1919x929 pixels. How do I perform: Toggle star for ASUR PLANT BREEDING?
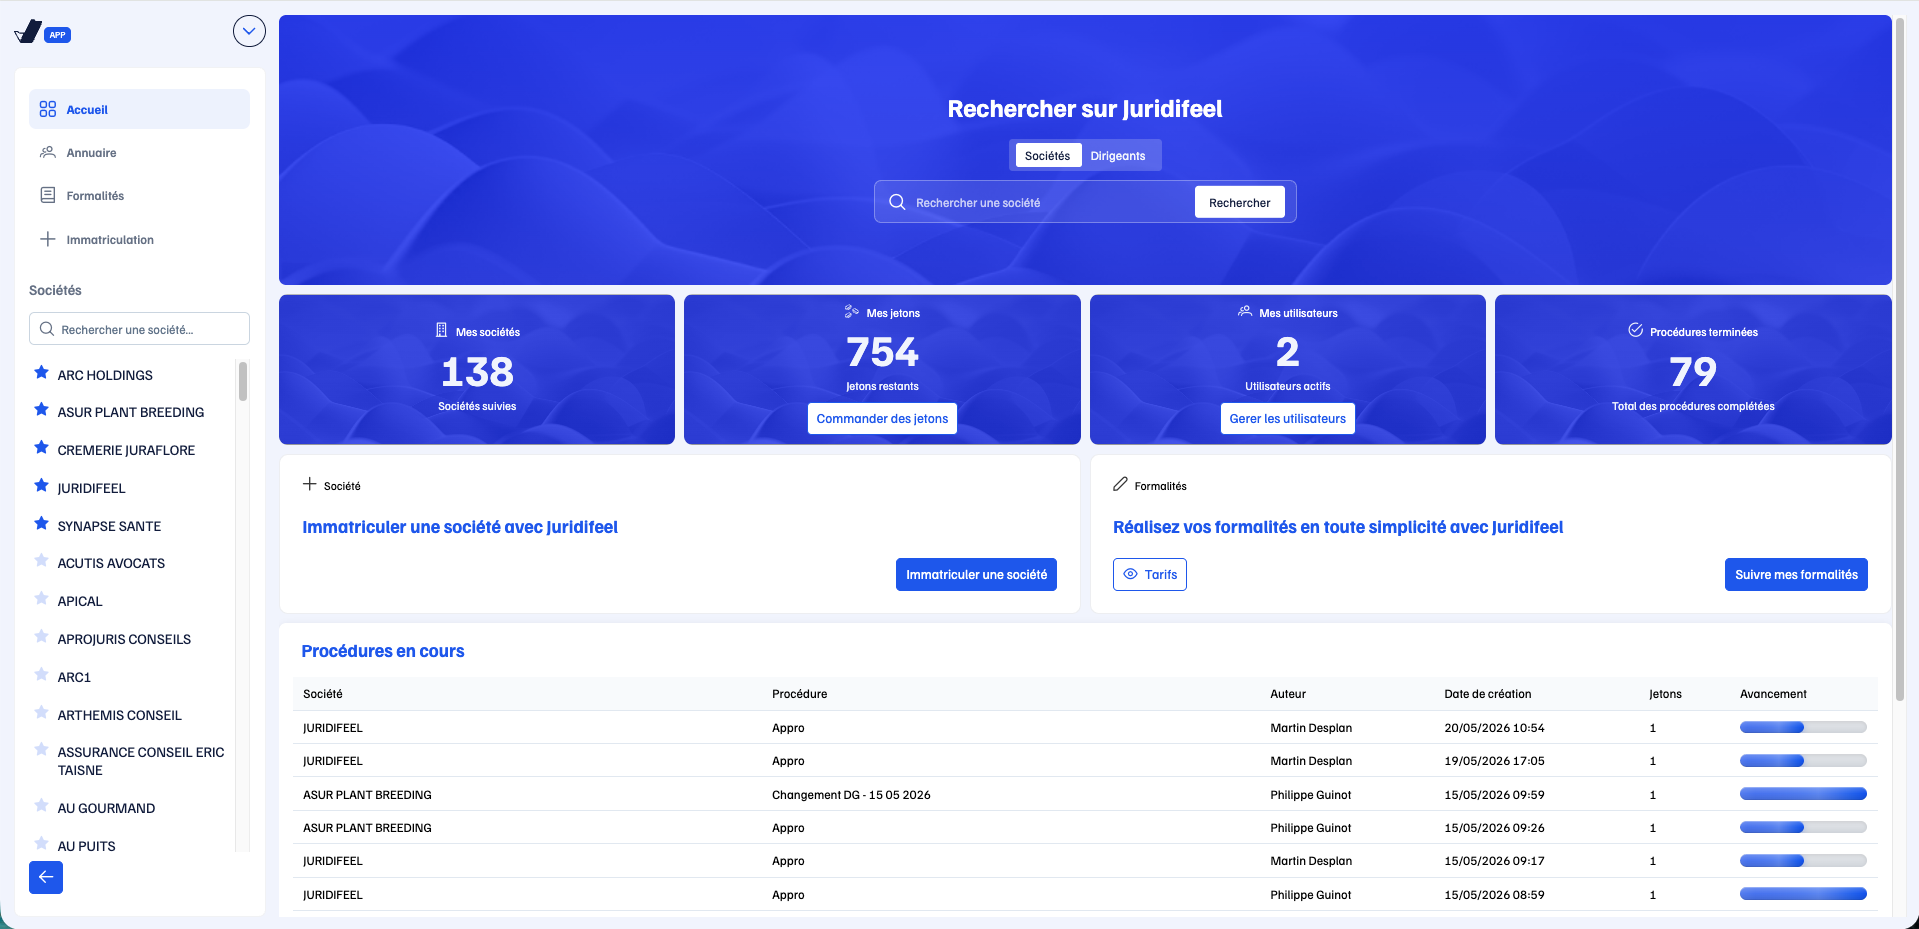pos(41,410)
